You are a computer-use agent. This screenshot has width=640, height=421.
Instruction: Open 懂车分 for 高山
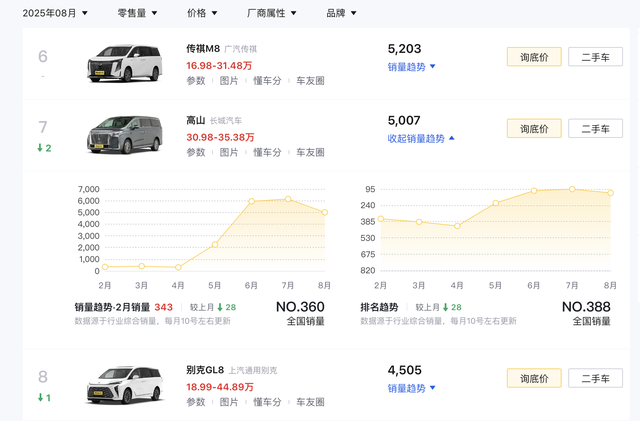pos(267,152)
